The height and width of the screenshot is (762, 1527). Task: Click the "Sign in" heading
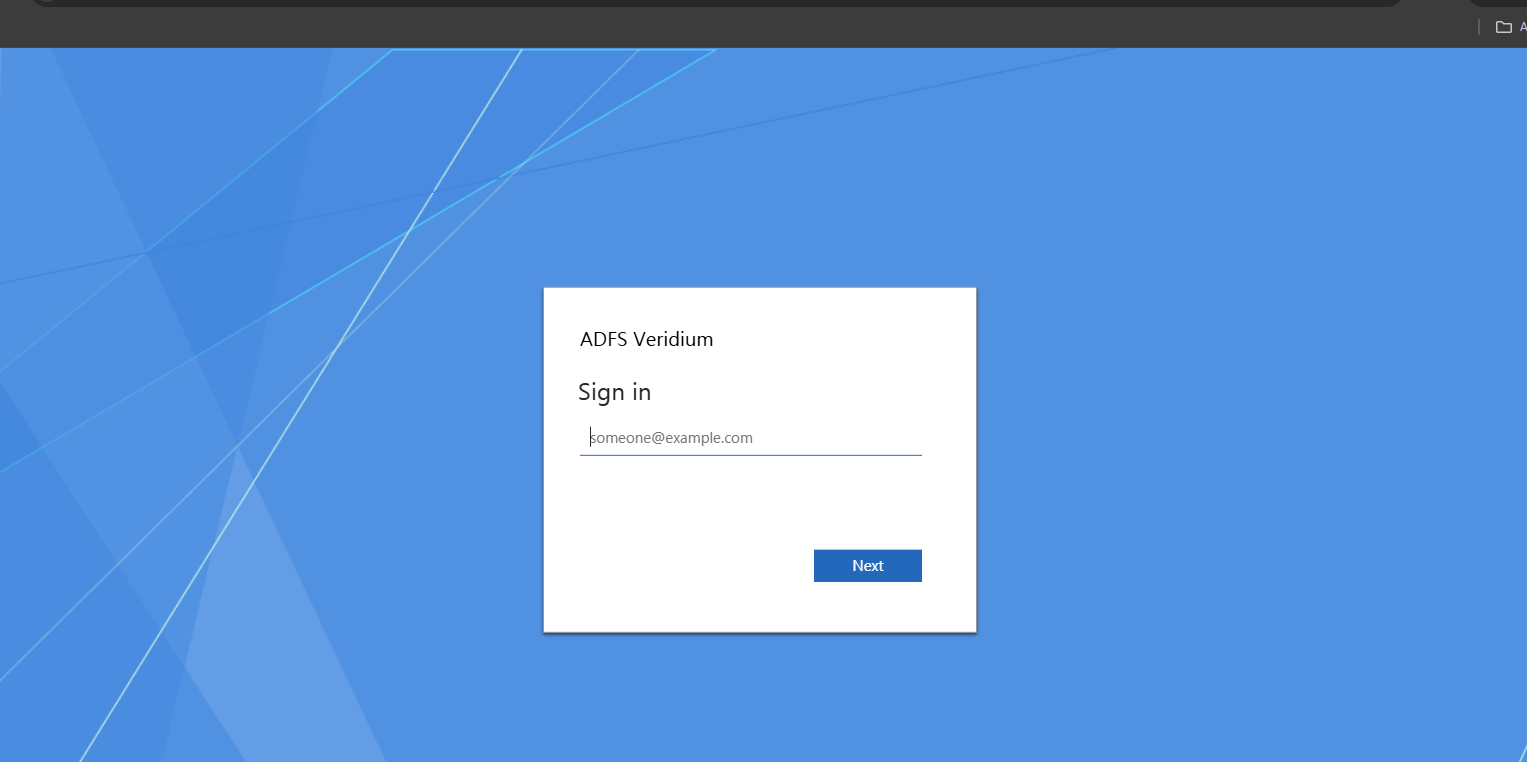[x=615, y=392]
